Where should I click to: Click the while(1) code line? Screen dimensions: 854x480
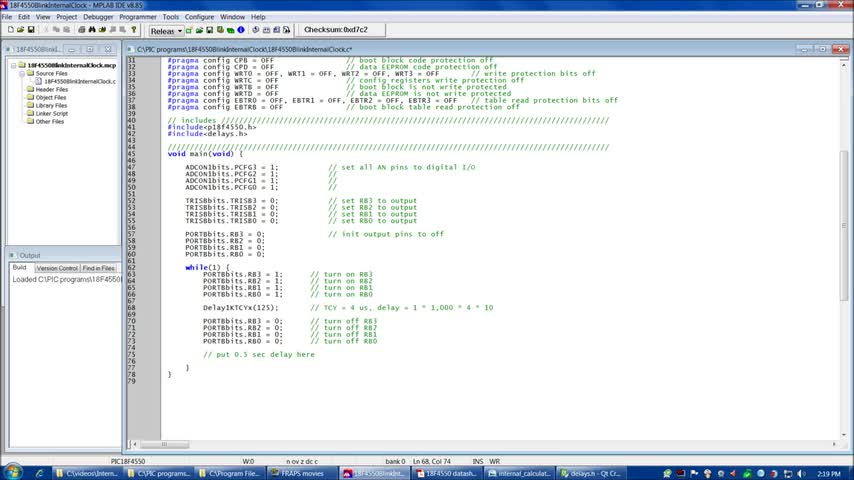pyautogui.click(x=208, y=268)
